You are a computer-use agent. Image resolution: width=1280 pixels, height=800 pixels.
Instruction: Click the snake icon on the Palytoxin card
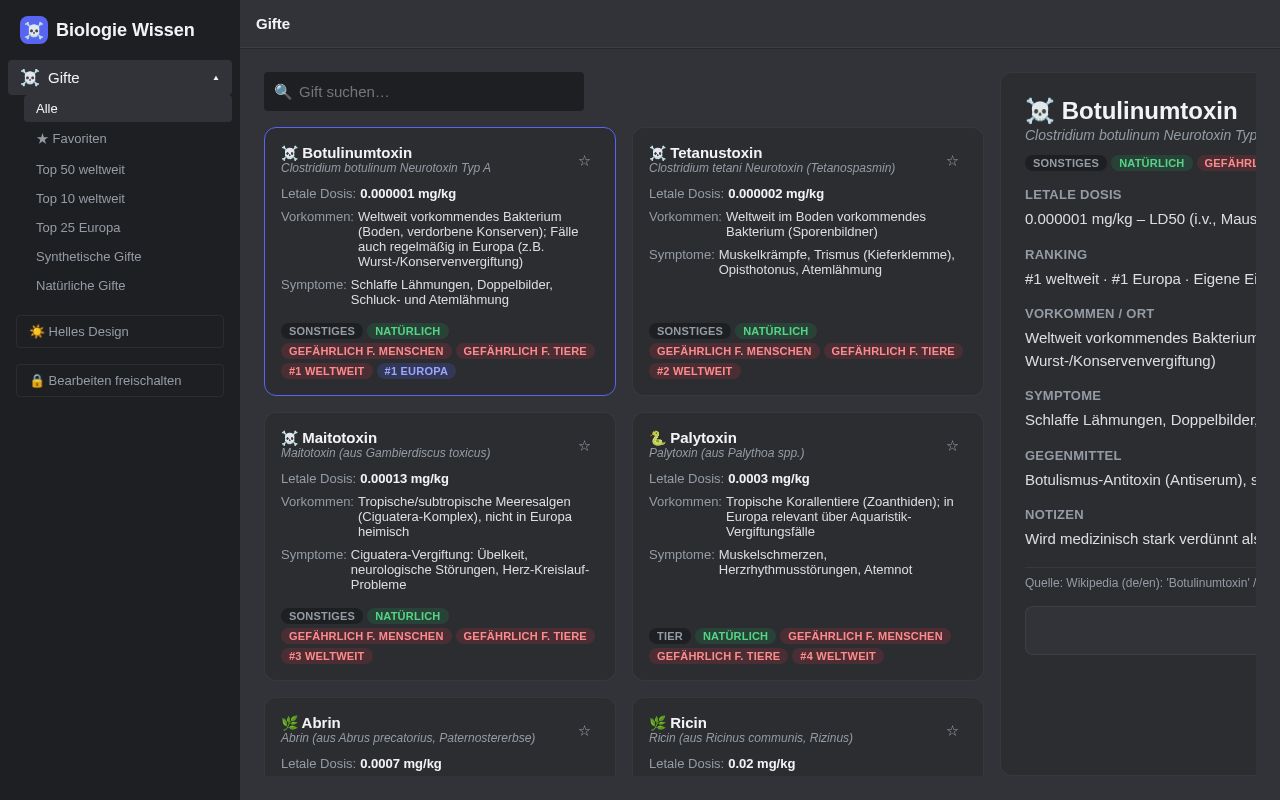[658, 438]
